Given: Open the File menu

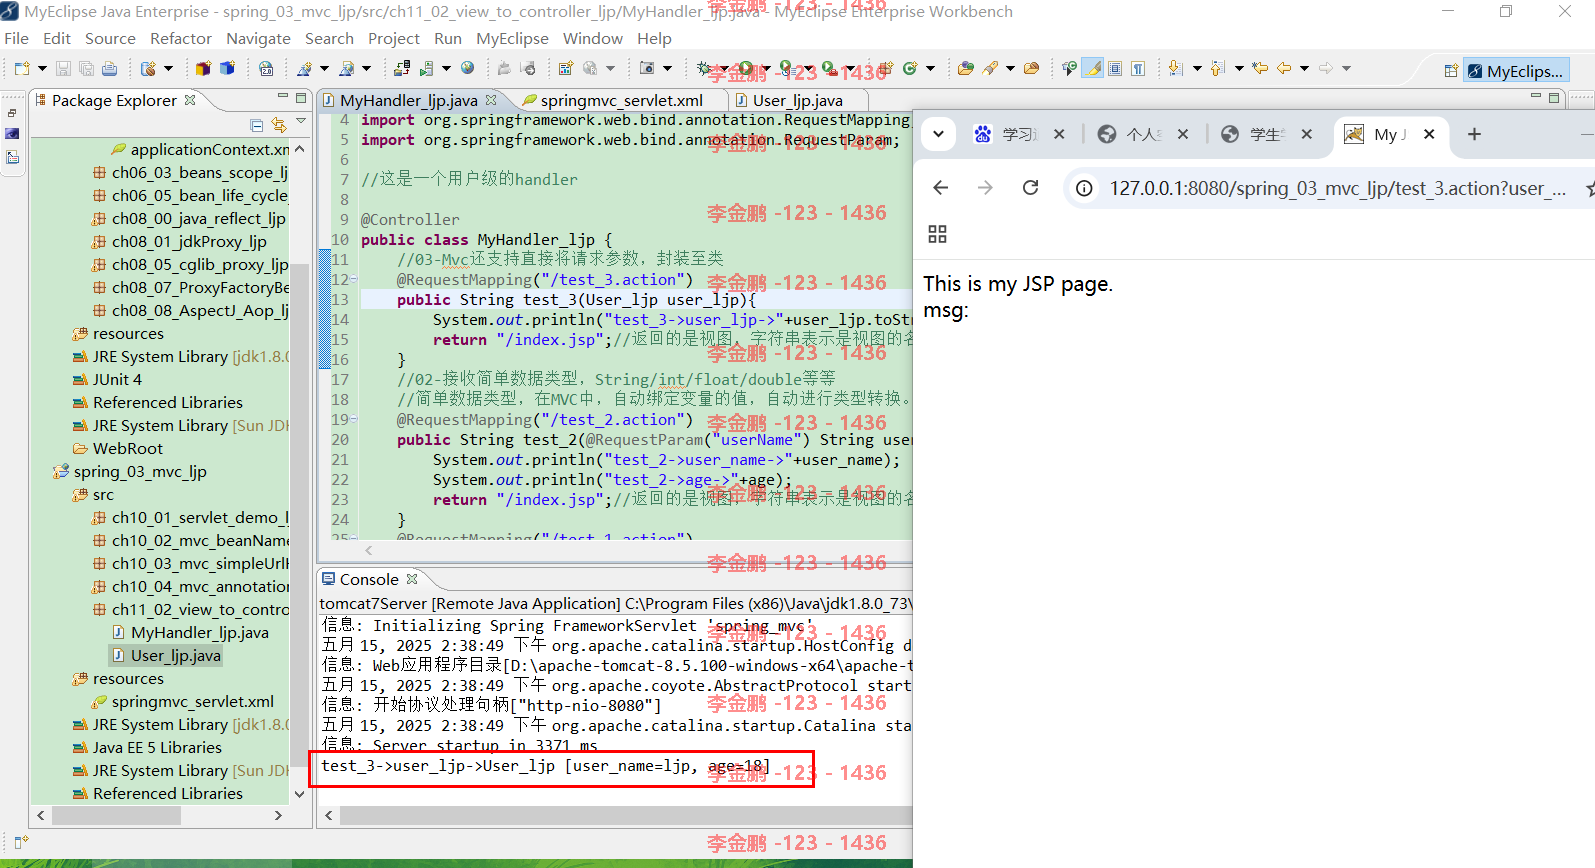Looking at the screenshot, I should 16,38.
